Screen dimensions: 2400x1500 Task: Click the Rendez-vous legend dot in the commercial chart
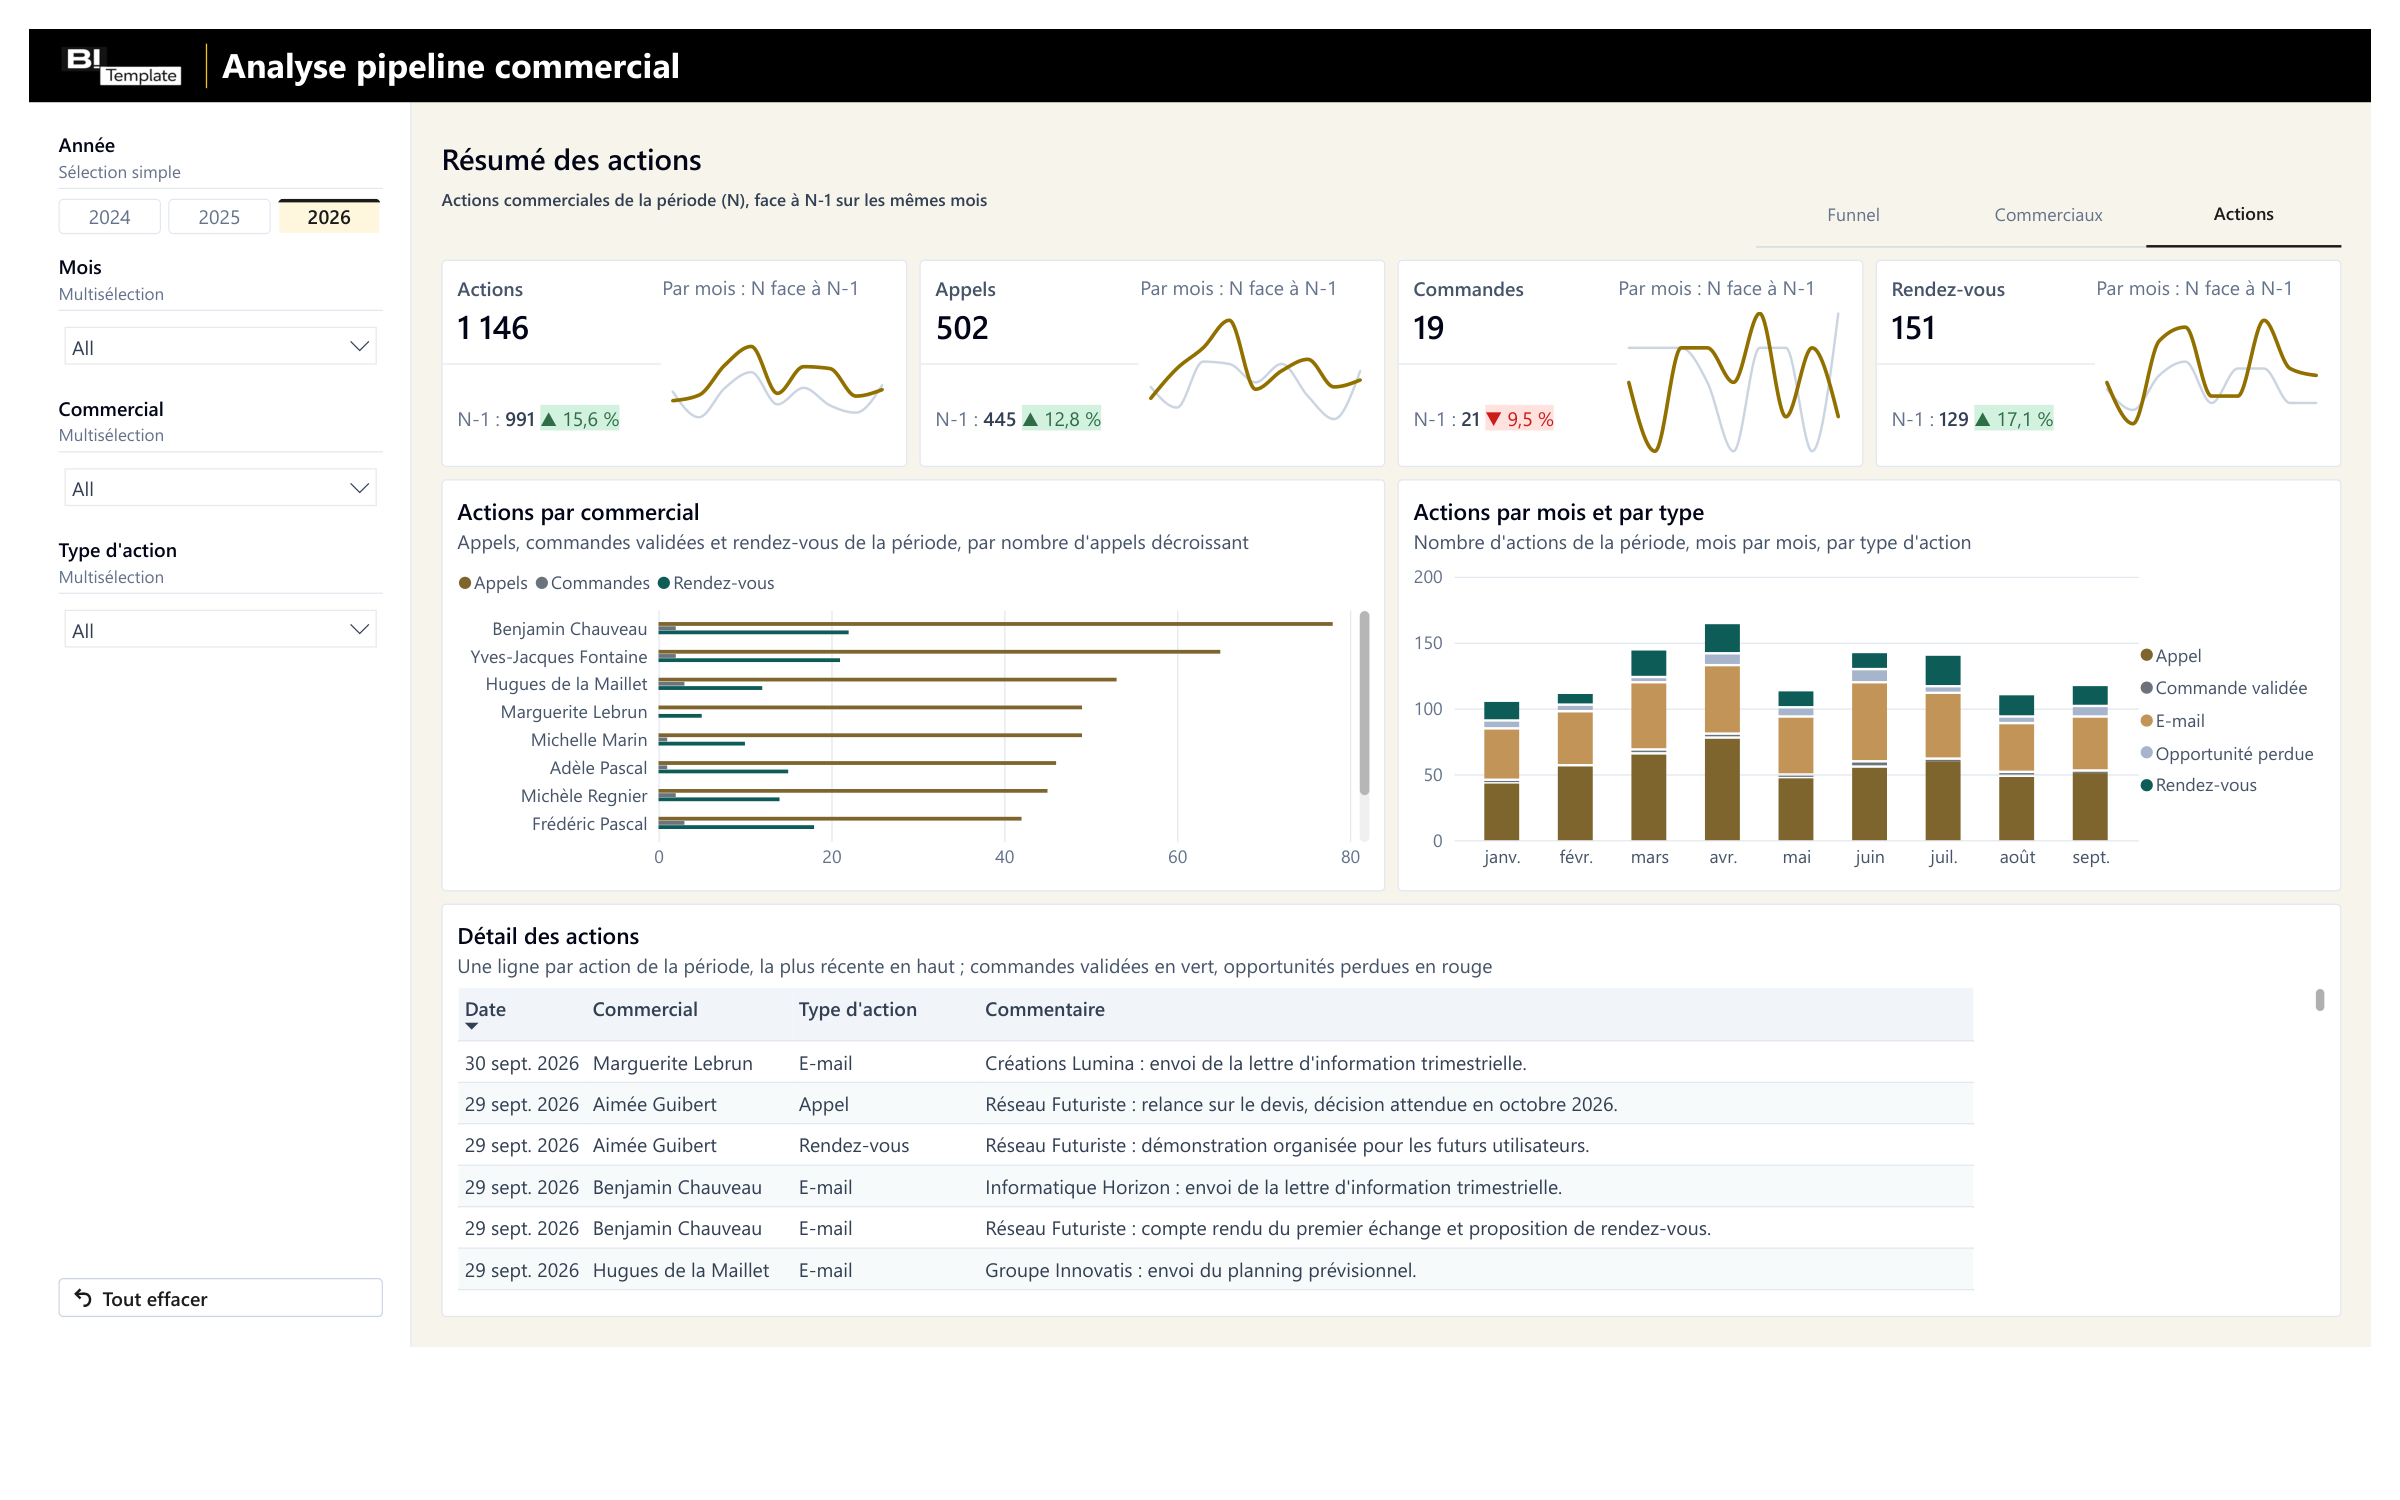[664, 583]
